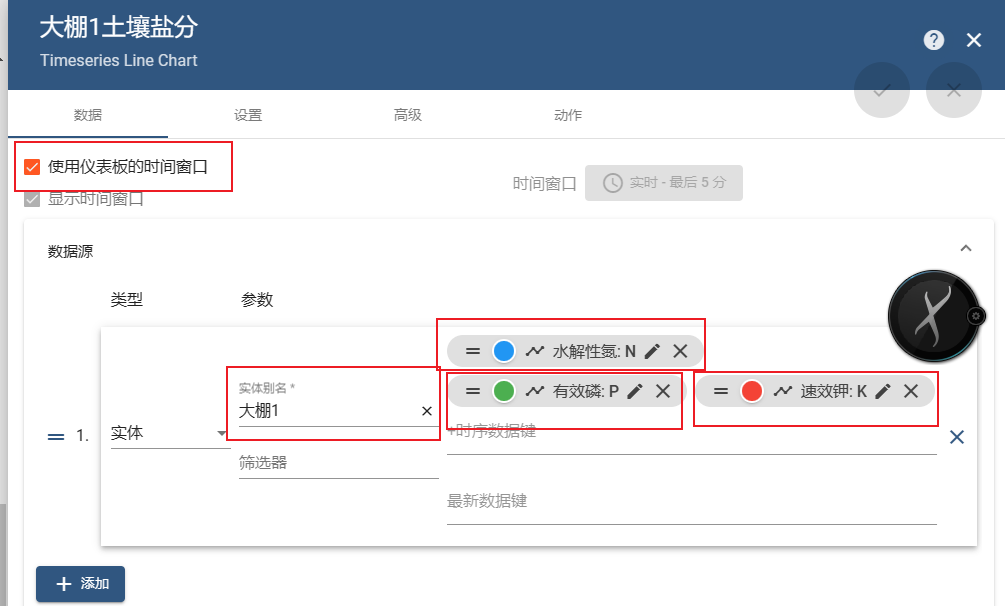Open the 高级 tab
This screenshot has width=1005, height=606.
408,115
